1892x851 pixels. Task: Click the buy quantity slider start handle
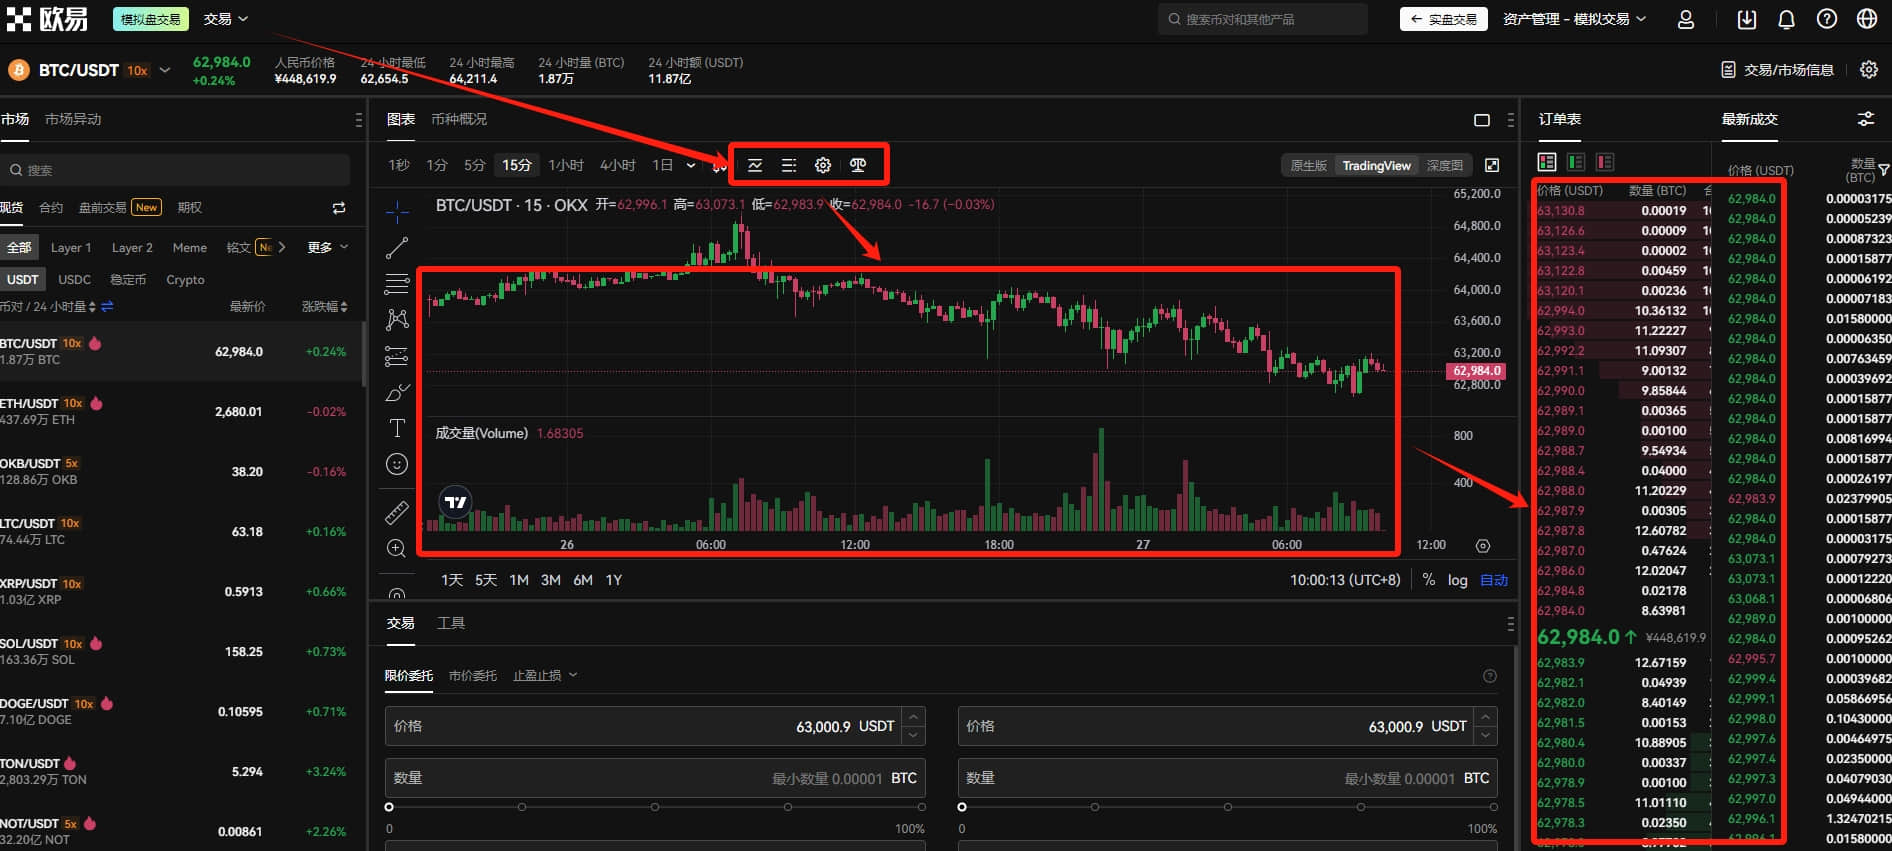[389, 807]
